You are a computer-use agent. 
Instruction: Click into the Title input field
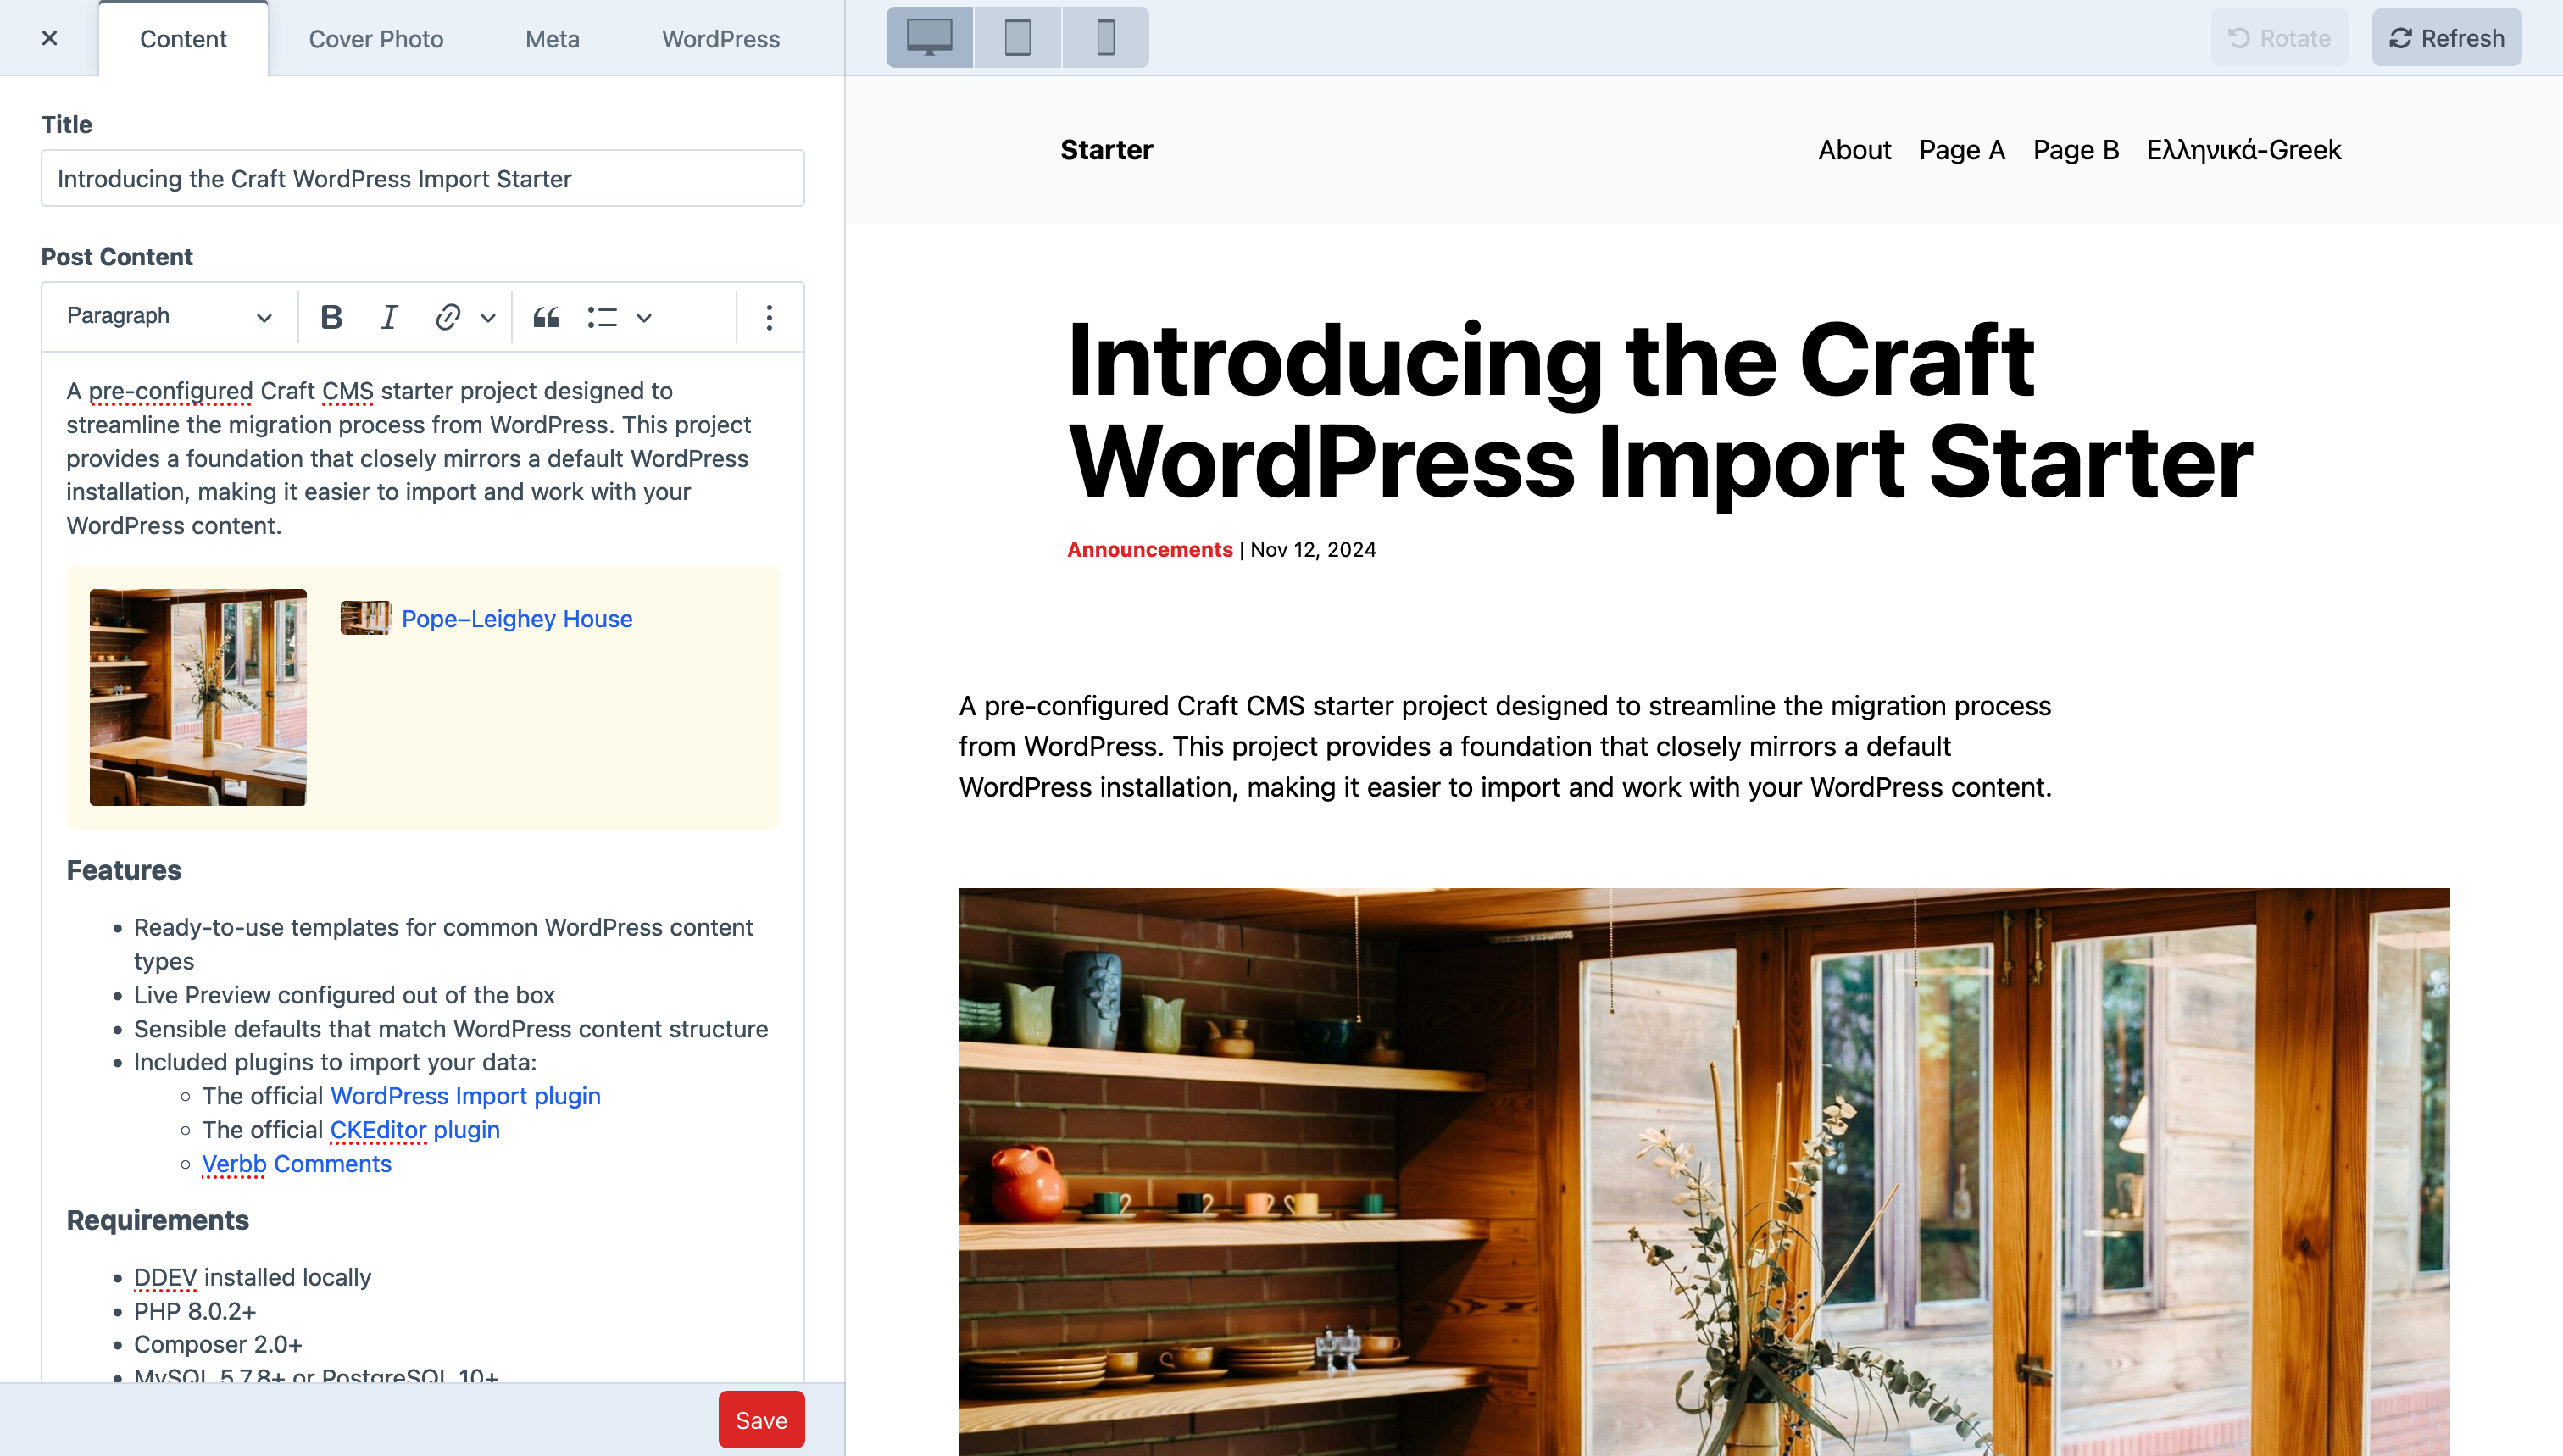pos(422,178)
